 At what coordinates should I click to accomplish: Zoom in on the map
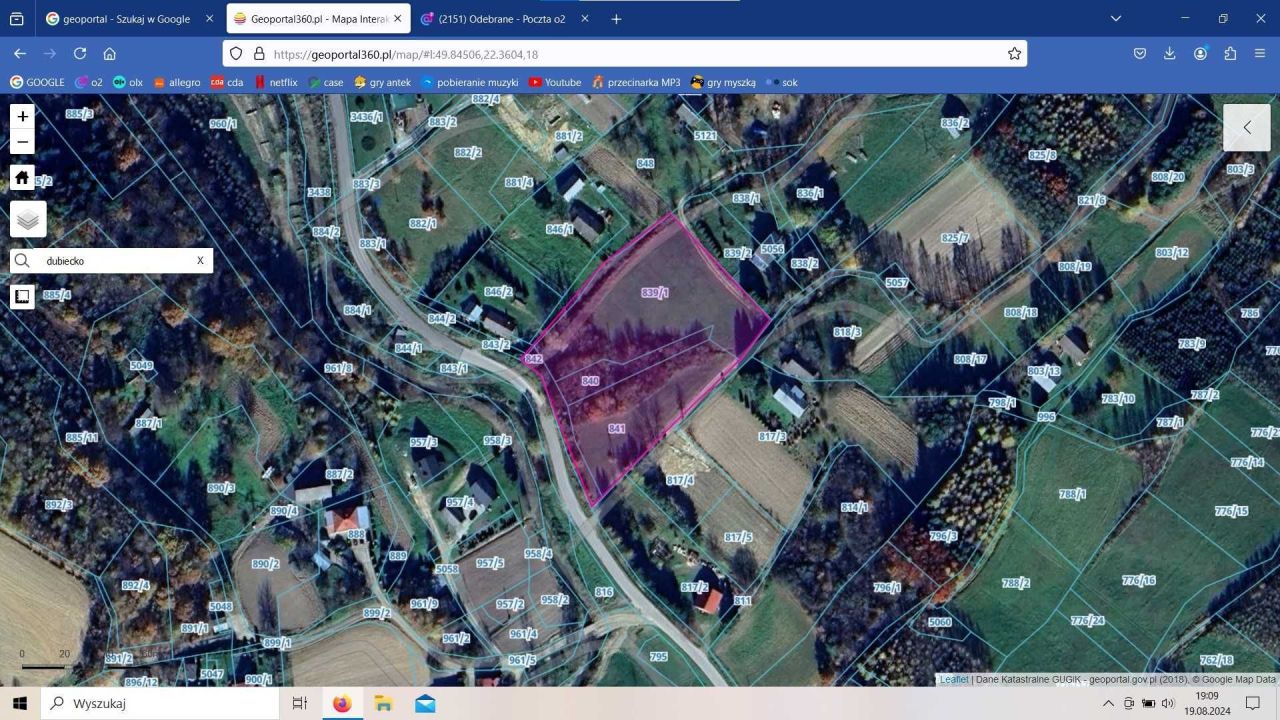pos(22,116)
